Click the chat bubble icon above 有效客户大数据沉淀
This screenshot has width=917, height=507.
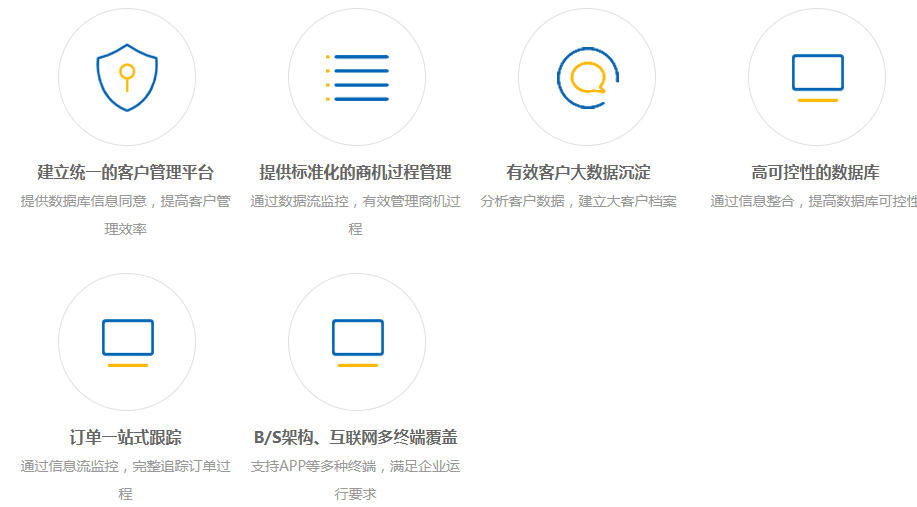[587, 78]
